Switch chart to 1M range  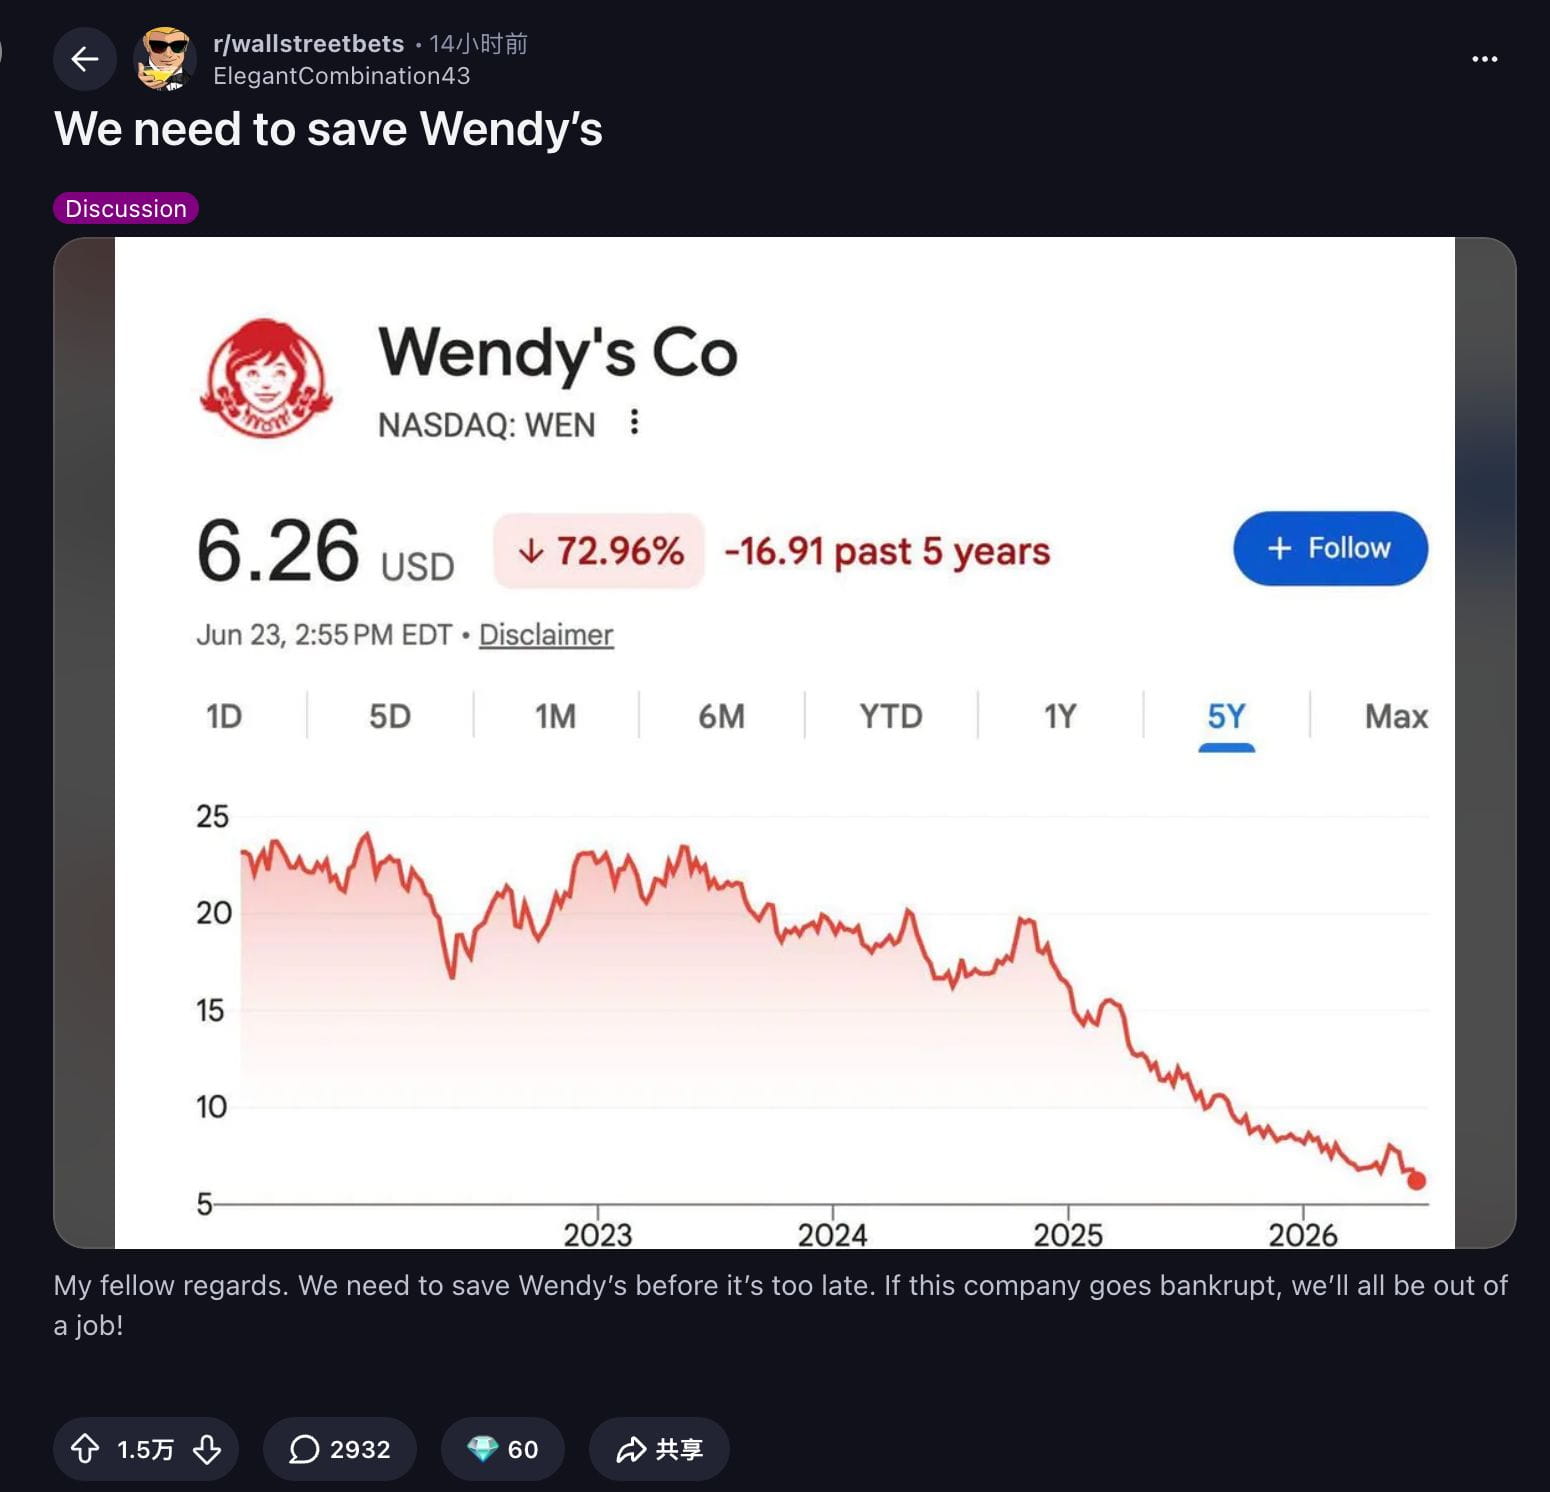click(x=555, y=716)
